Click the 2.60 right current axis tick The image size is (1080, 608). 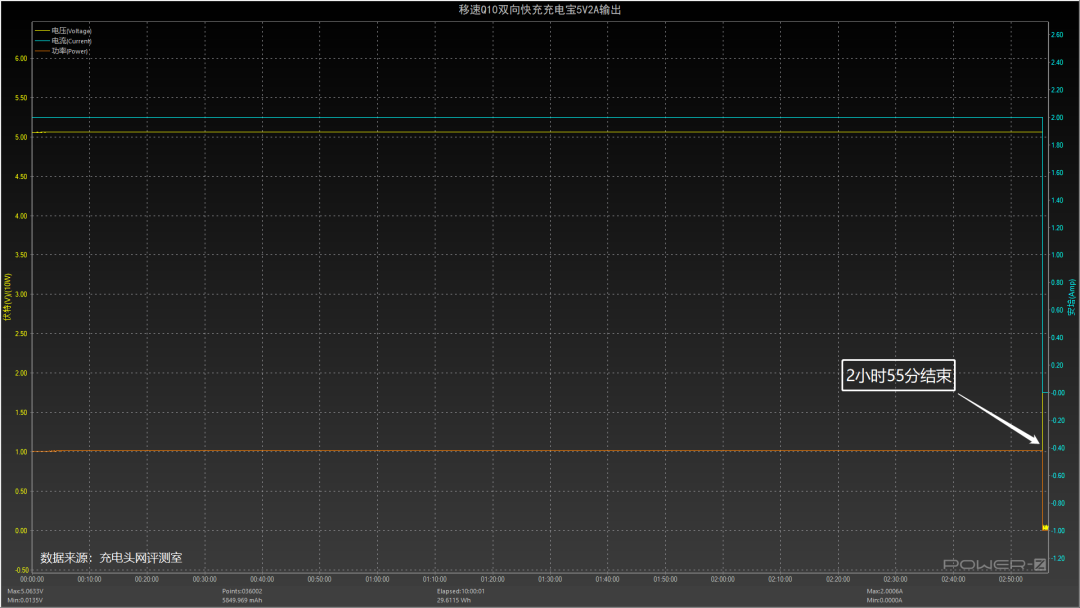pos(1057,35)
